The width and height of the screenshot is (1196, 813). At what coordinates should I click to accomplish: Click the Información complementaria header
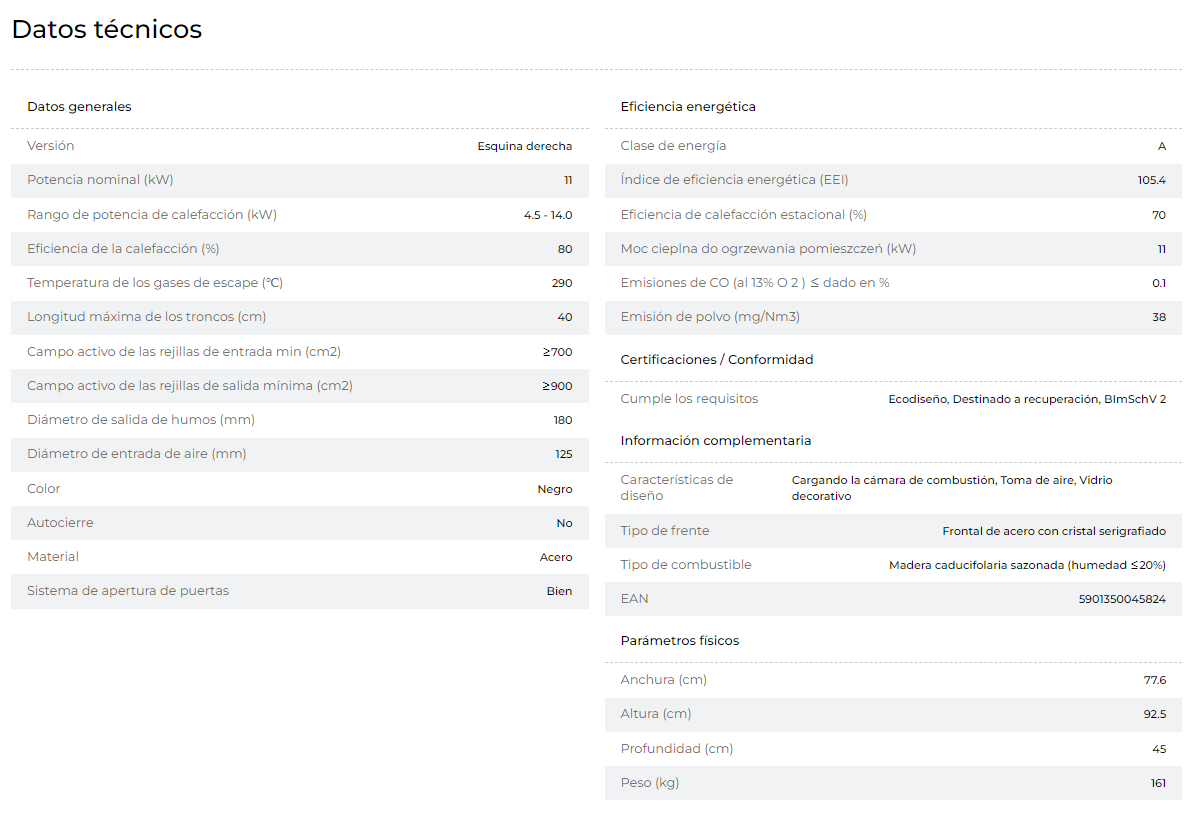715,441
